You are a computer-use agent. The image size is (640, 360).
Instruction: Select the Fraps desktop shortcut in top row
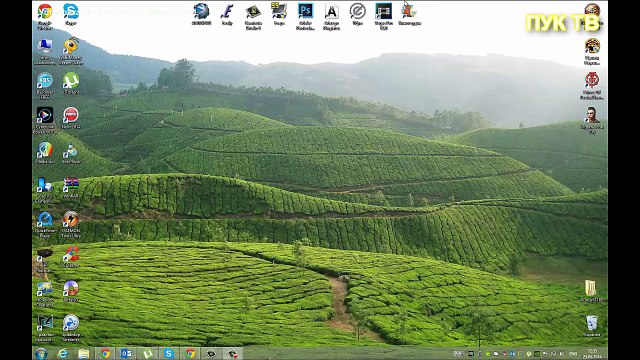pos(279,15)
